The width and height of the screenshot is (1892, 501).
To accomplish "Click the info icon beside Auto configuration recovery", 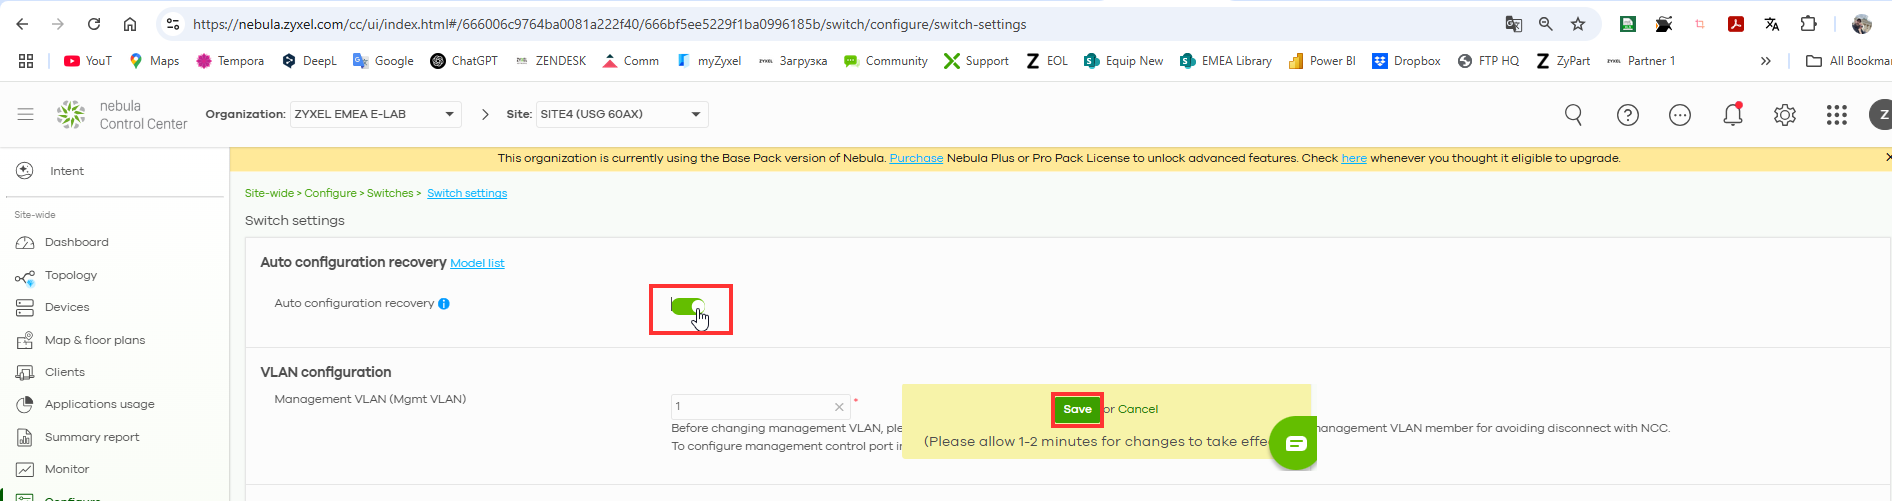I will click(444, 304).
